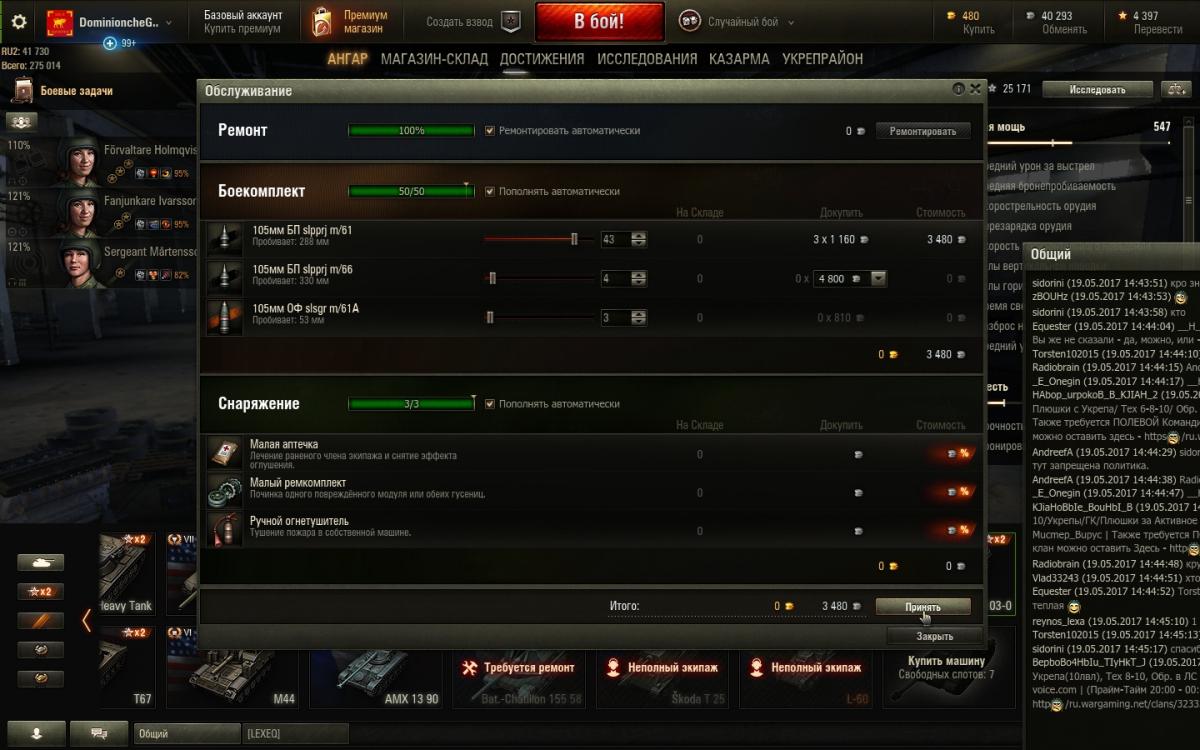
Task: Select the Малая аптечка consumable icon
Action: tap(223, 452)
